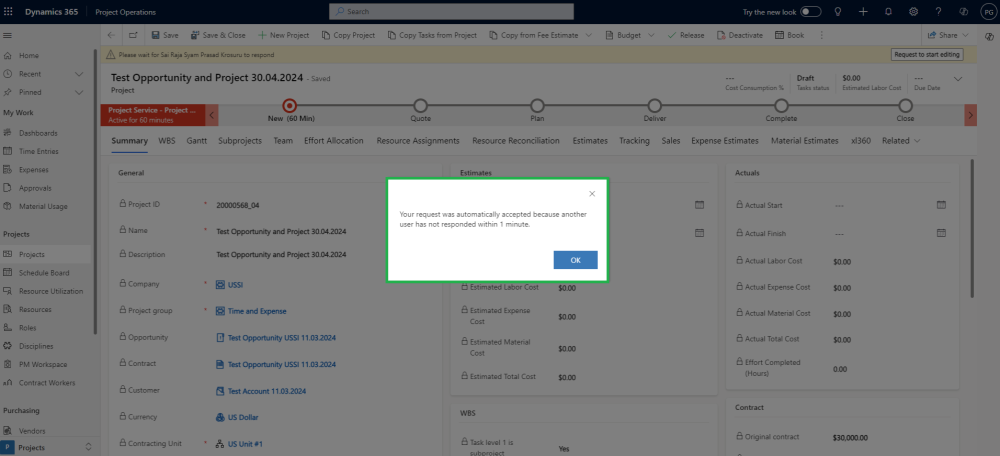The width and height of the screenshot is (1000, 456).
Task: Click Copy Project command
Action: 348,35
